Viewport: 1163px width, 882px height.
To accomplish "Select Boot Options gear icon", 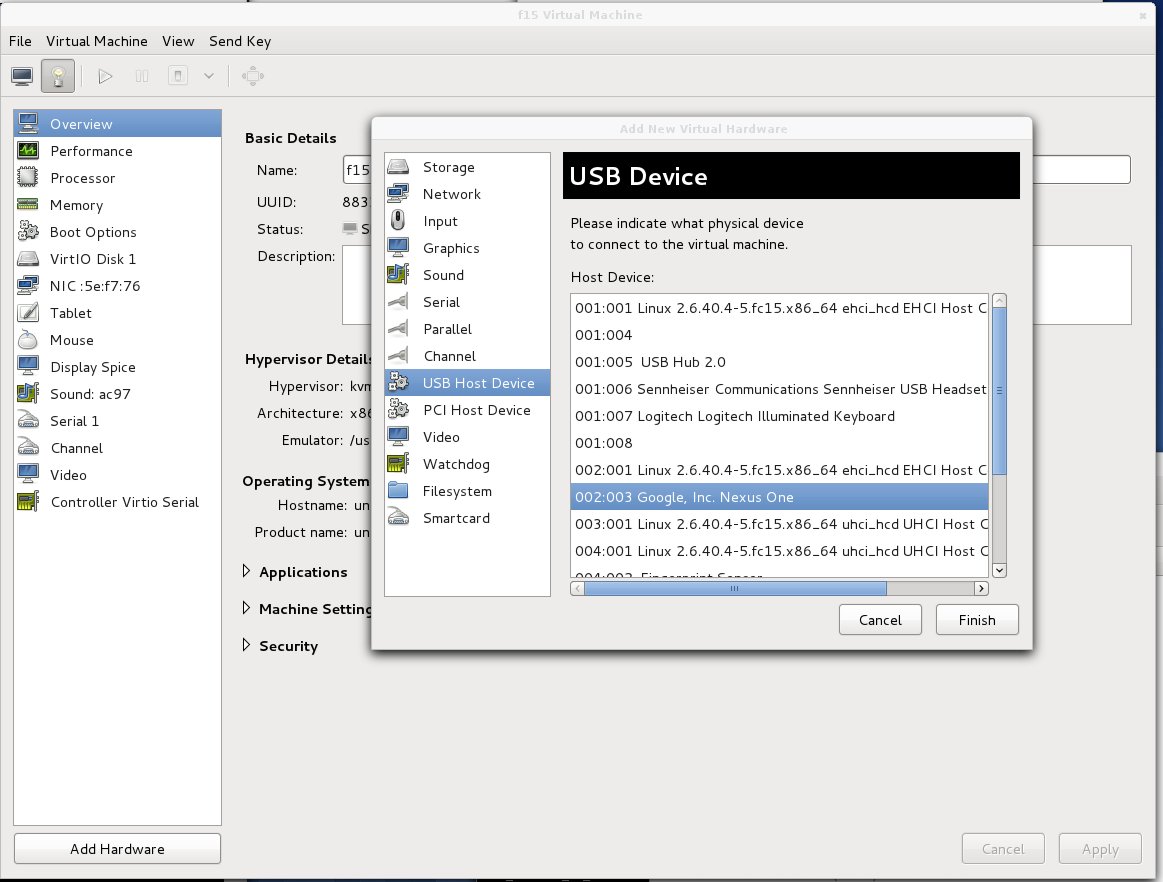I will (28, 231).
